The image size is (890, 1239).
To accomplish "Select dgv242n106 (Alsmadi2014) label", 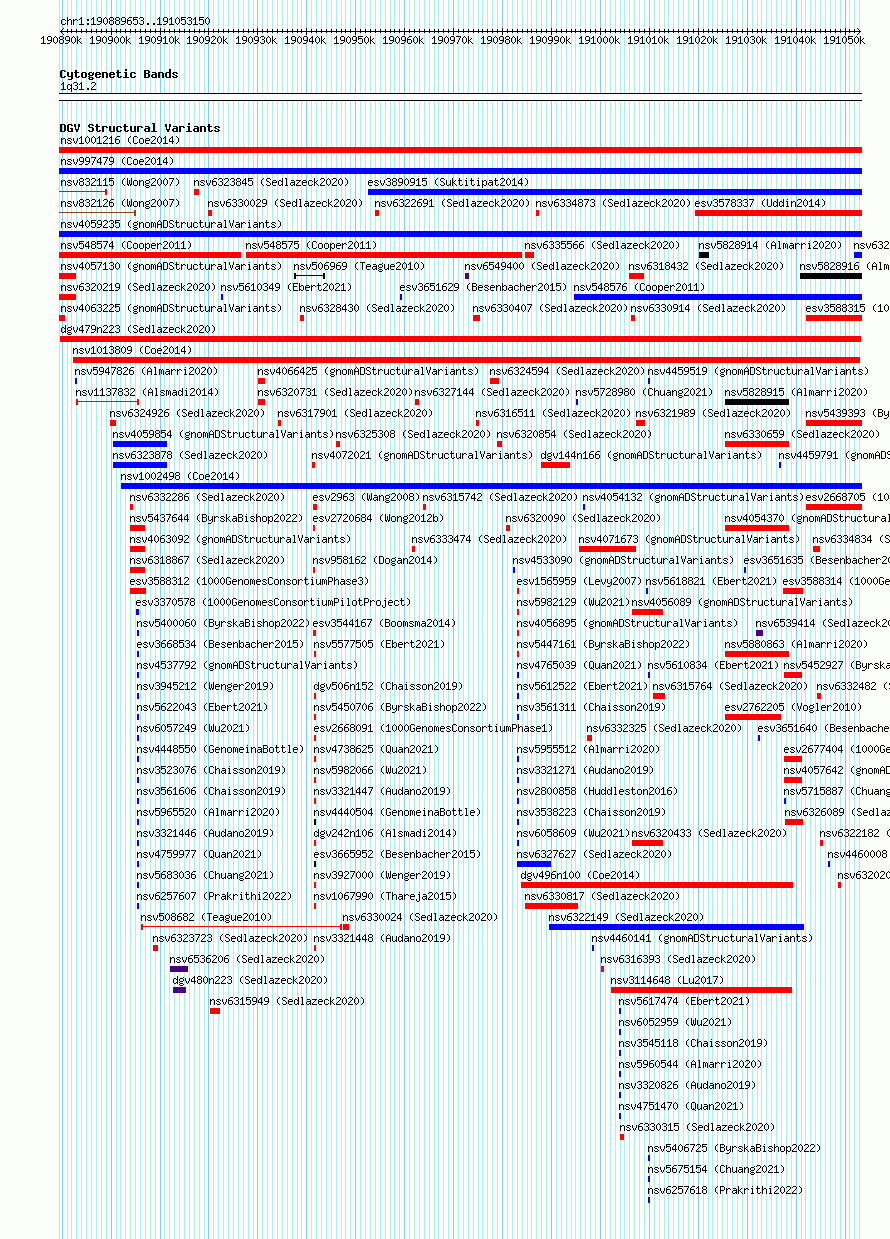I will point(385,833).
